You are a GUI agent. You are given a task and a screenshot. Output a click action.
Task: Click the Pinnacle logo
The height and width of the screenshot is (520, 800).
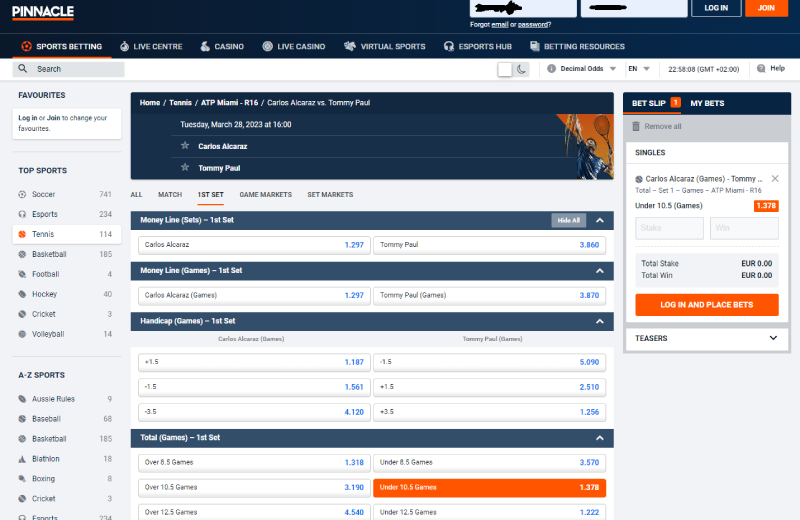pos(43,12)
